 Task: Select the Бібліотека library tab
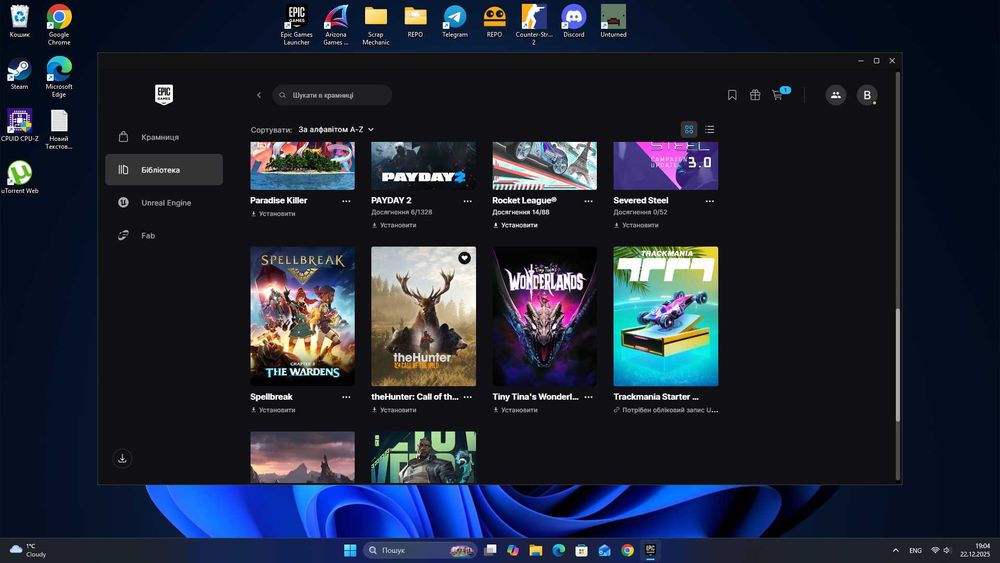[x=164, y=170]
